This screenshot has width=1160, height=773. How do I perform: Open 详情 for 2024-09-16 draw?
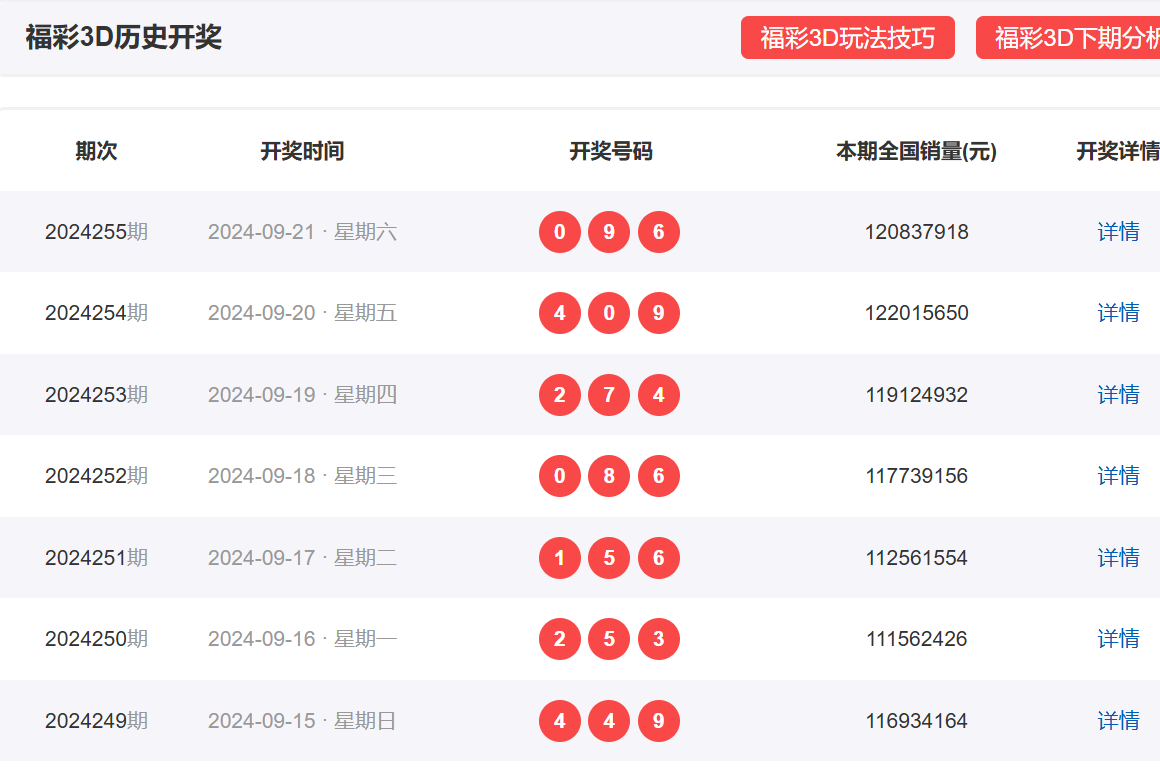coord(1118,639)
